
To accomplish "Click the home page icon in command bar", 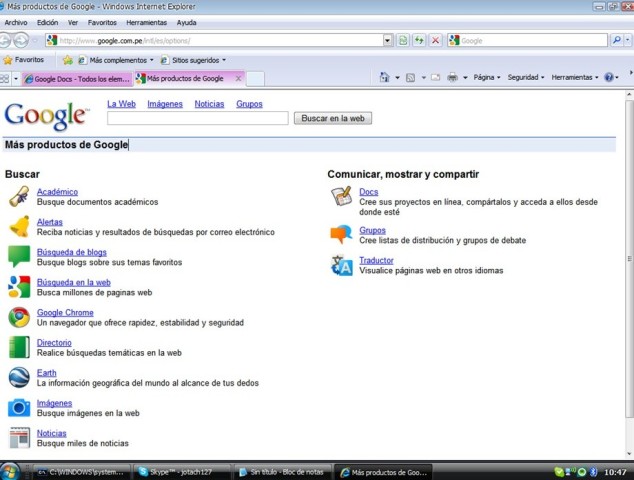I will (x=384, y=77).
